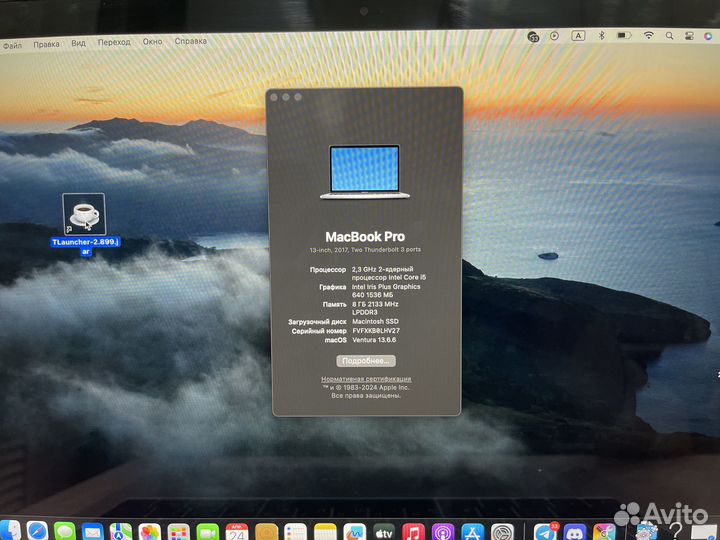Image resolution: width=720 pixels, height=540 pixels.
Task: Click the Intel Iris Plus Graphics value
Action: (x=386, y=291)
